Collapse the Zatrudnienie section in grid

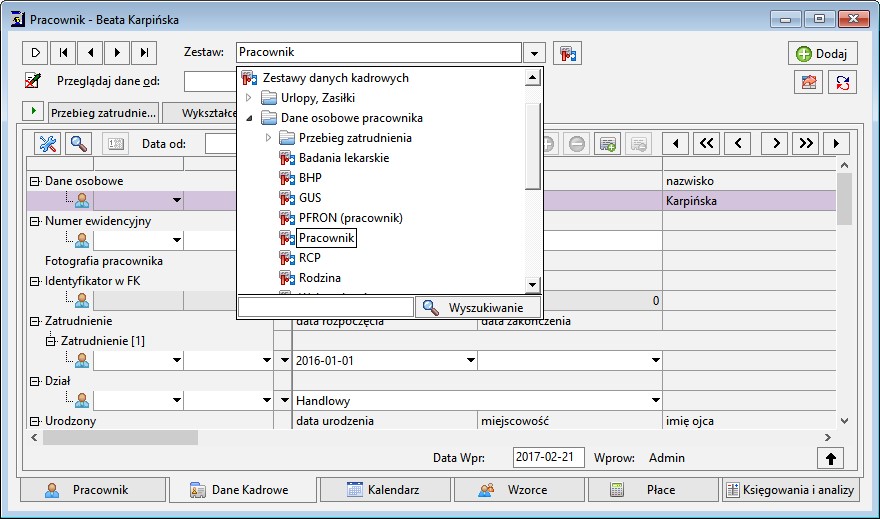[x=34, y=321]
